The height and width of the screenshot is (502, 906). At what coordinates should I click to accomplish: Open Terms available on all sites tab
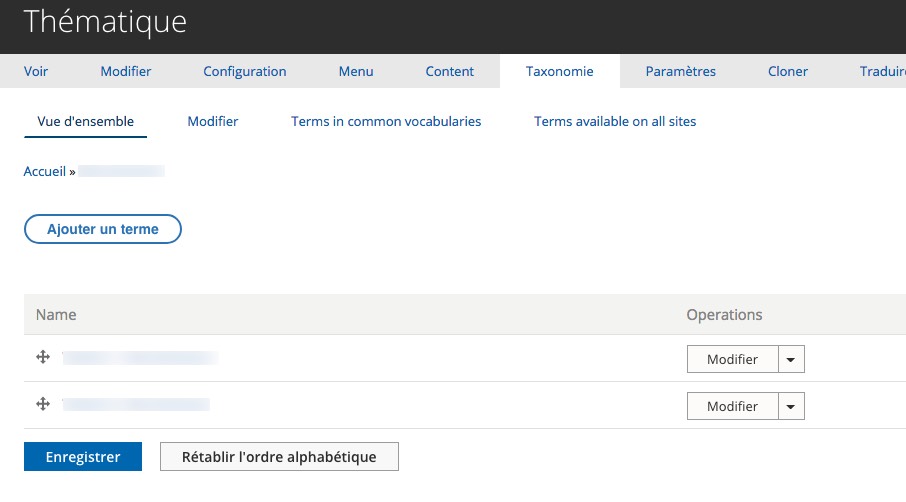pyautogui.click(x=615, y=121)
